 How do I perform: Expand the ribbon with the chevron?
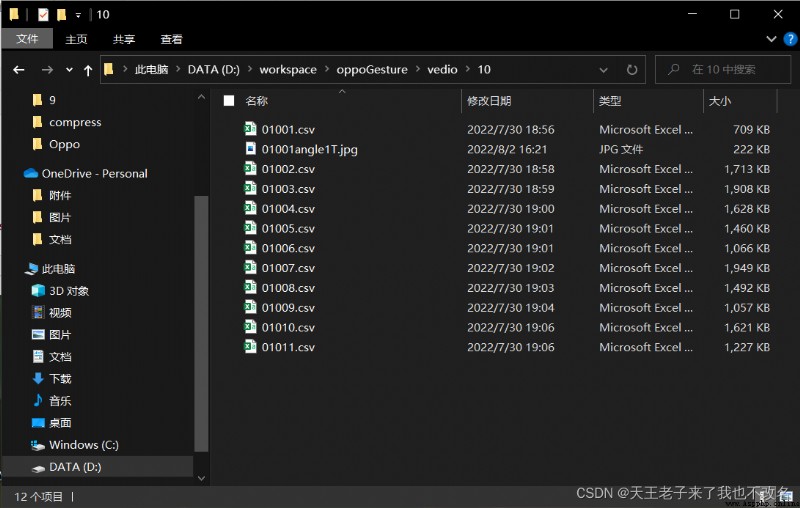coord(771,39)
